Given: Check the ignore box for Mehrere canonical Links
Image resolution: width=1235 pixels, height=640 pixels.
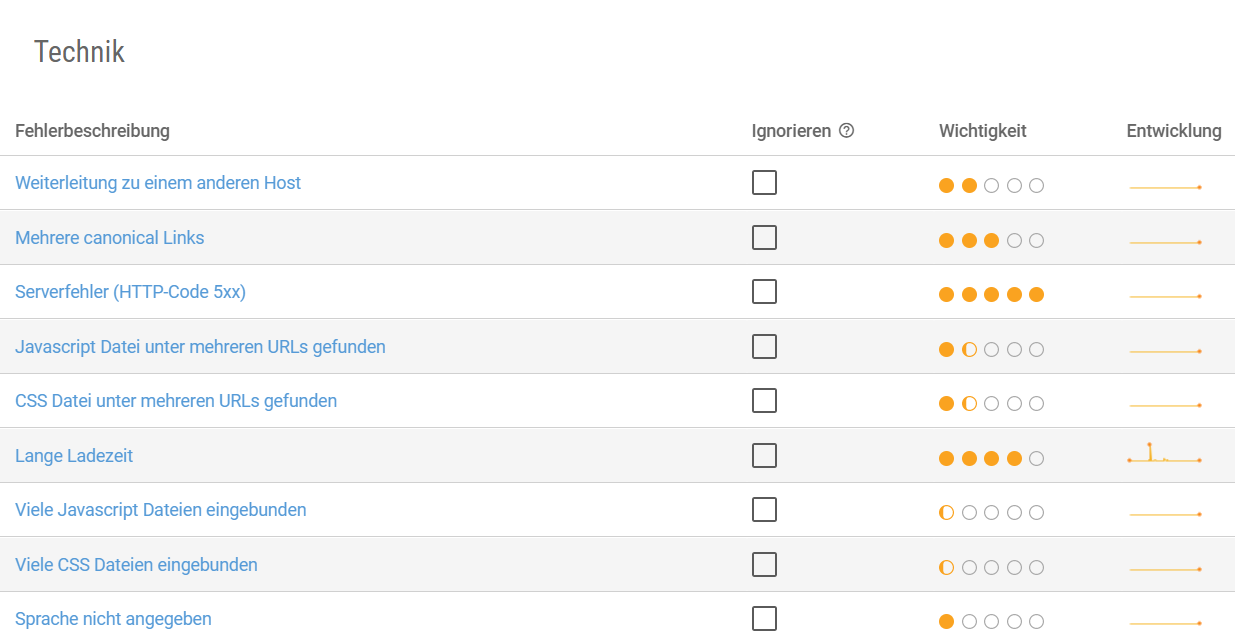Looking at the screenshot, I should (x=764, y=237).
